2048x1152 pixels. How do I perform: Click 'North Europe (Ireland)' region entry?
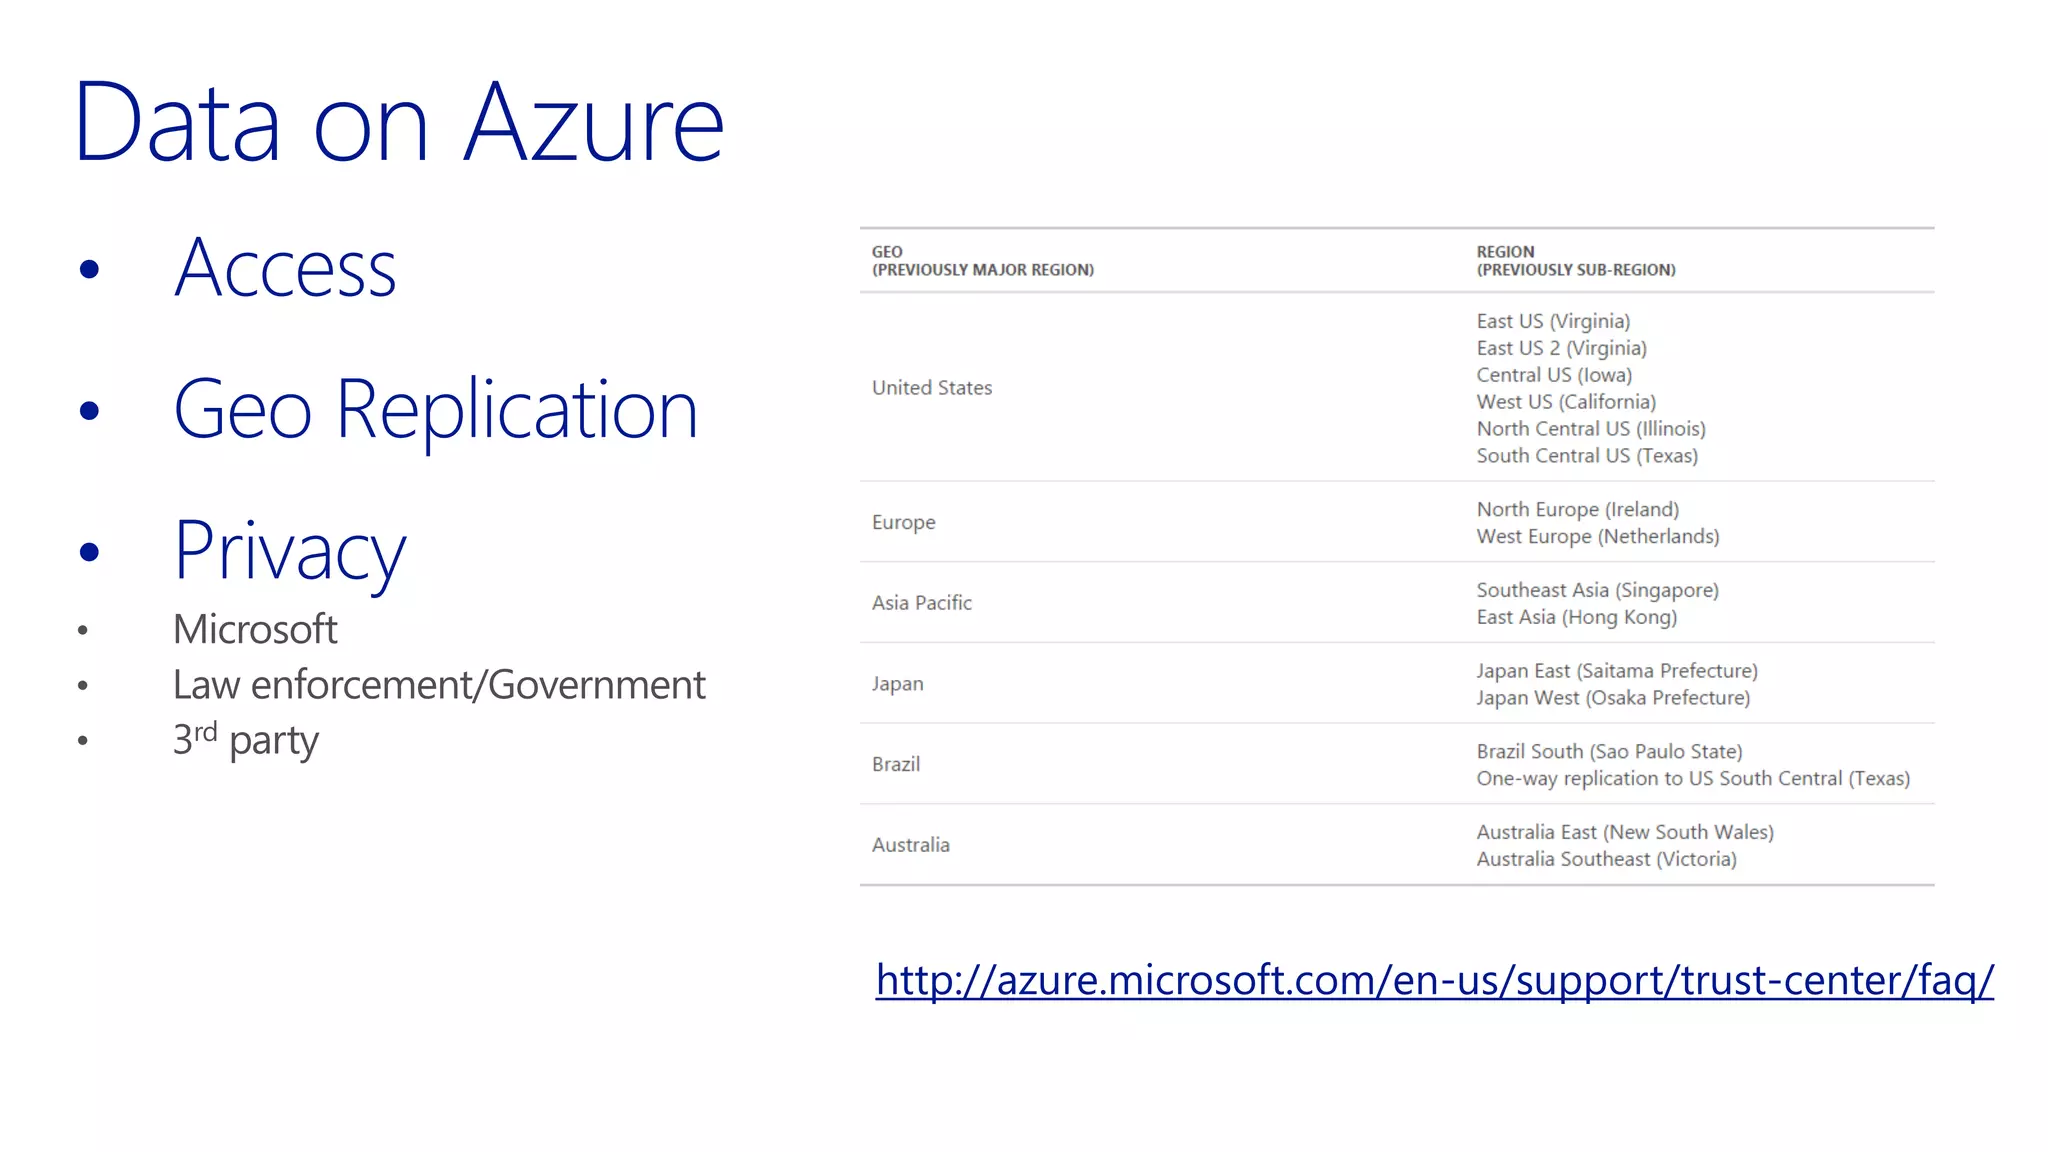point(1578,510)
